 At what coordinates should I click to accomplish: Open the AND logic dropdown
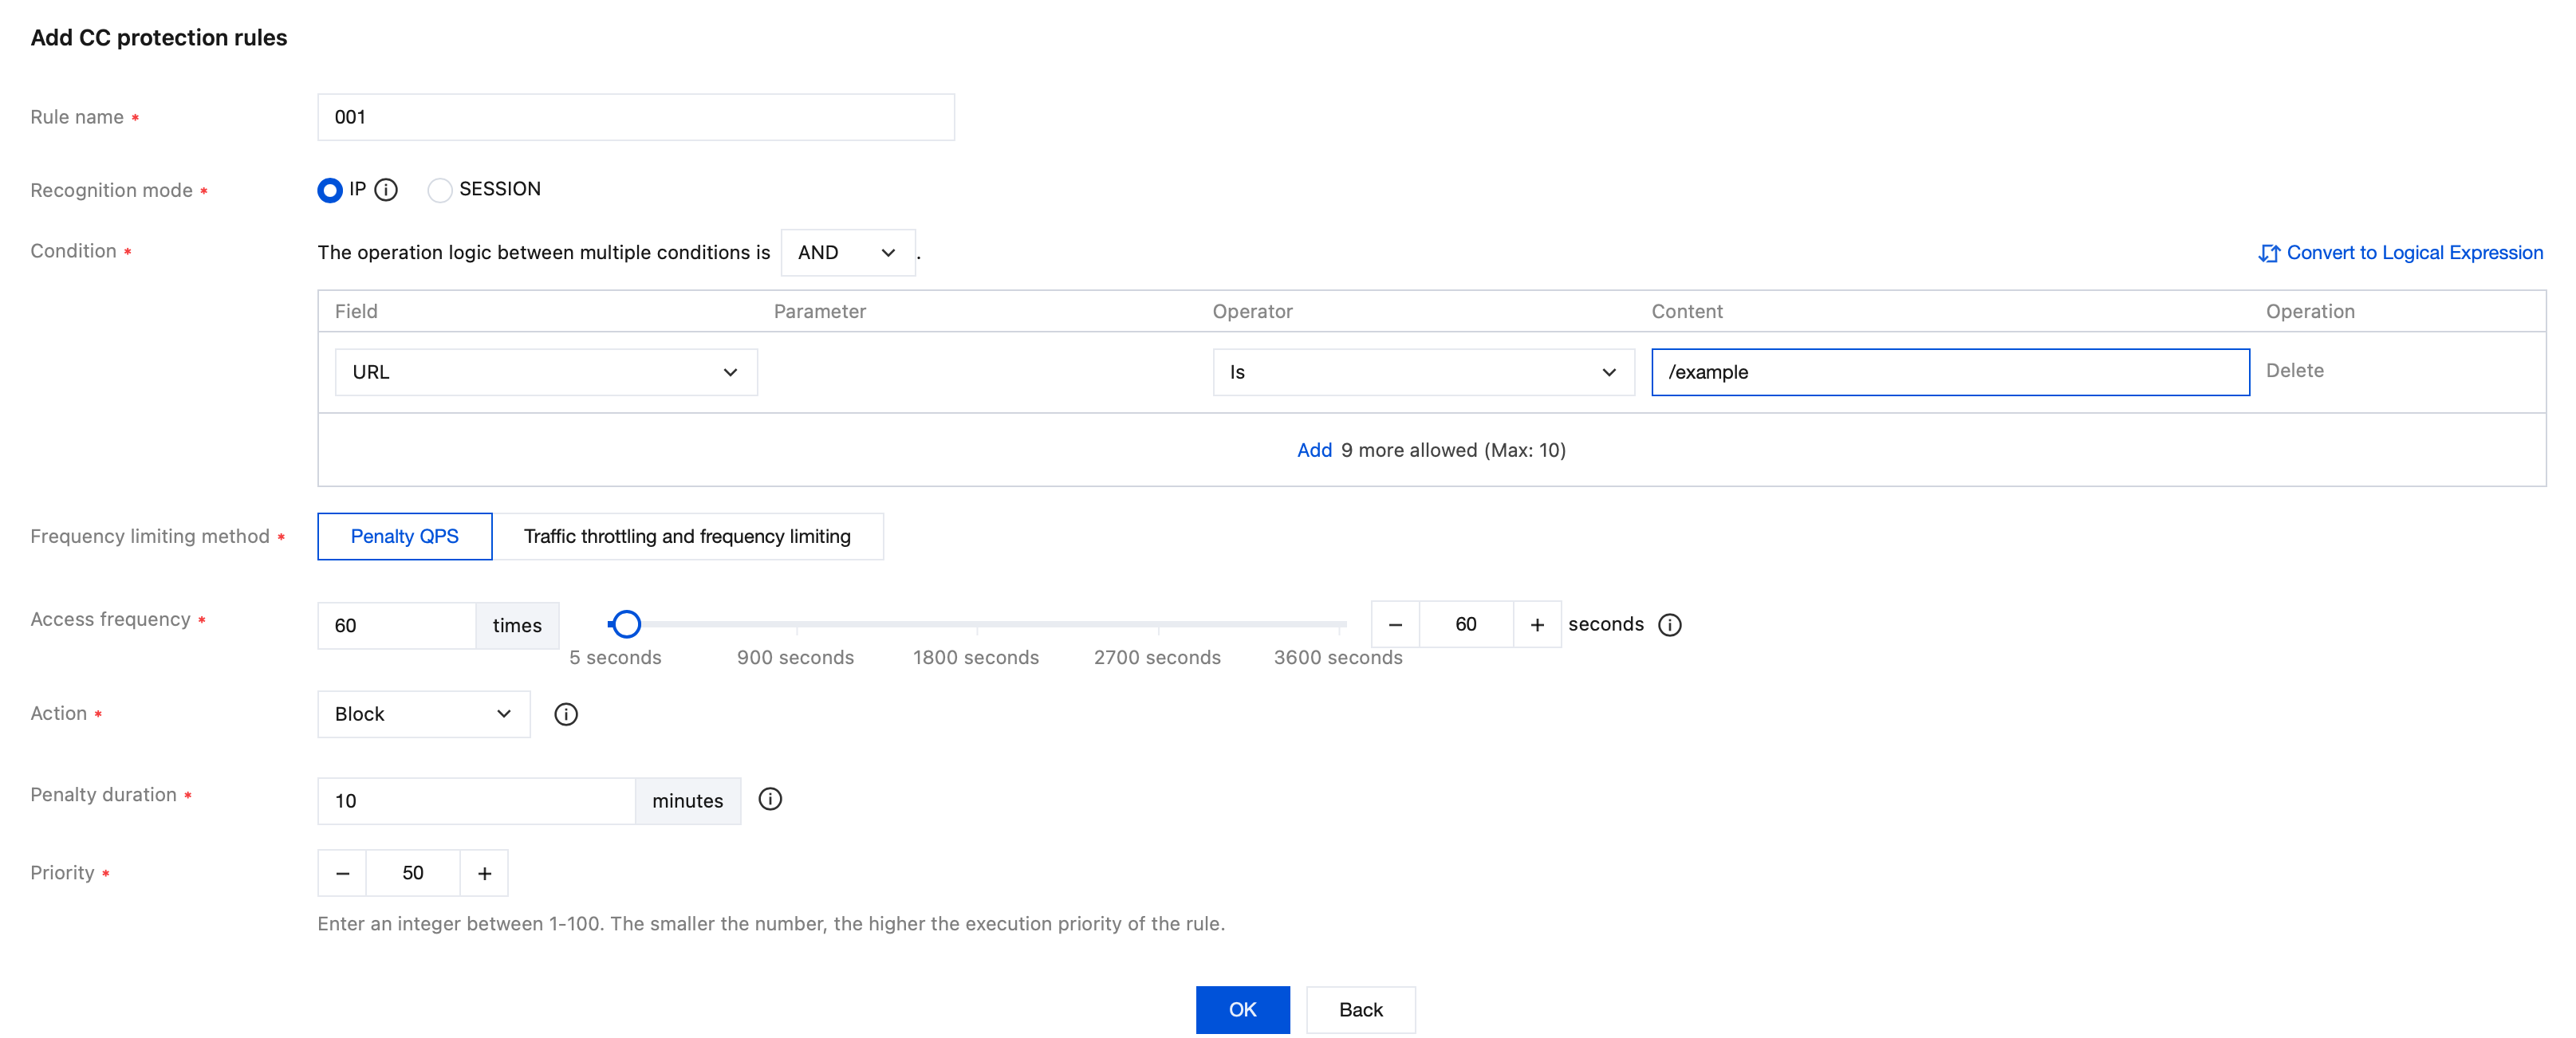pyautogui.click(x=846, y=253)
